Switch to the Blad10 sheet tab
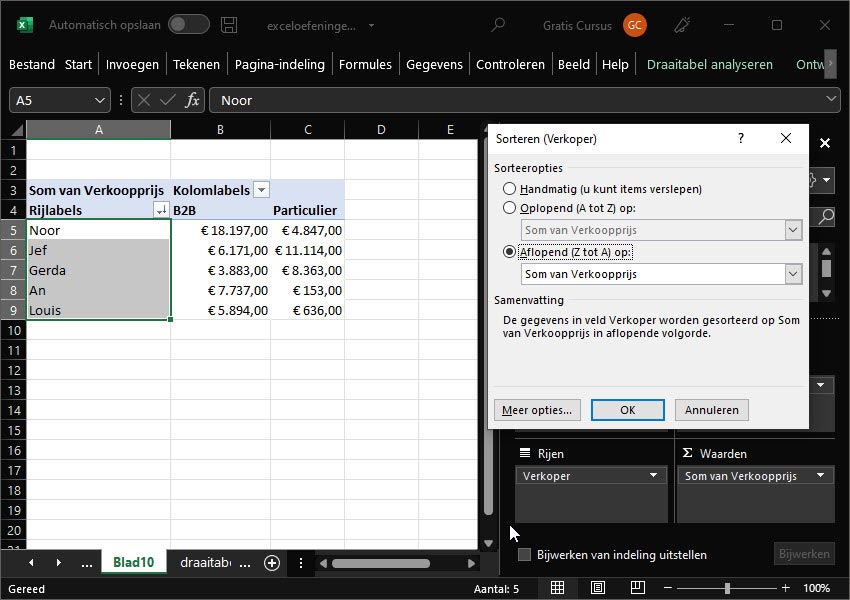850x600 pixels. click(133, 563)
